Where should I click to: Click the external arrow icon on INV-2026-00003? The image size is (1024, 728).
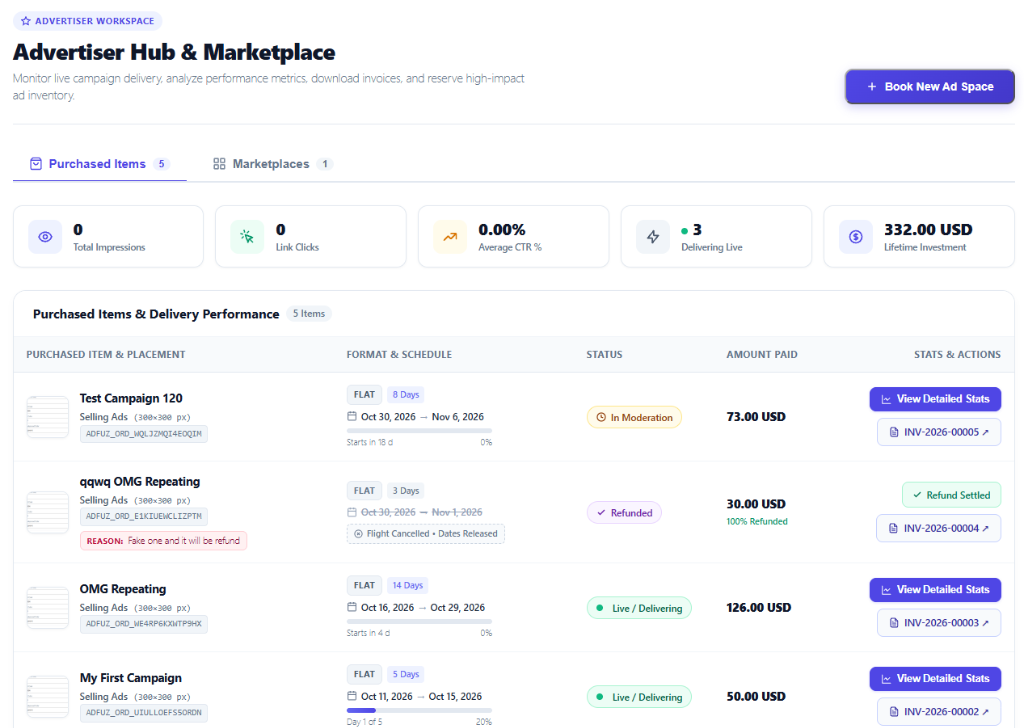985,623
